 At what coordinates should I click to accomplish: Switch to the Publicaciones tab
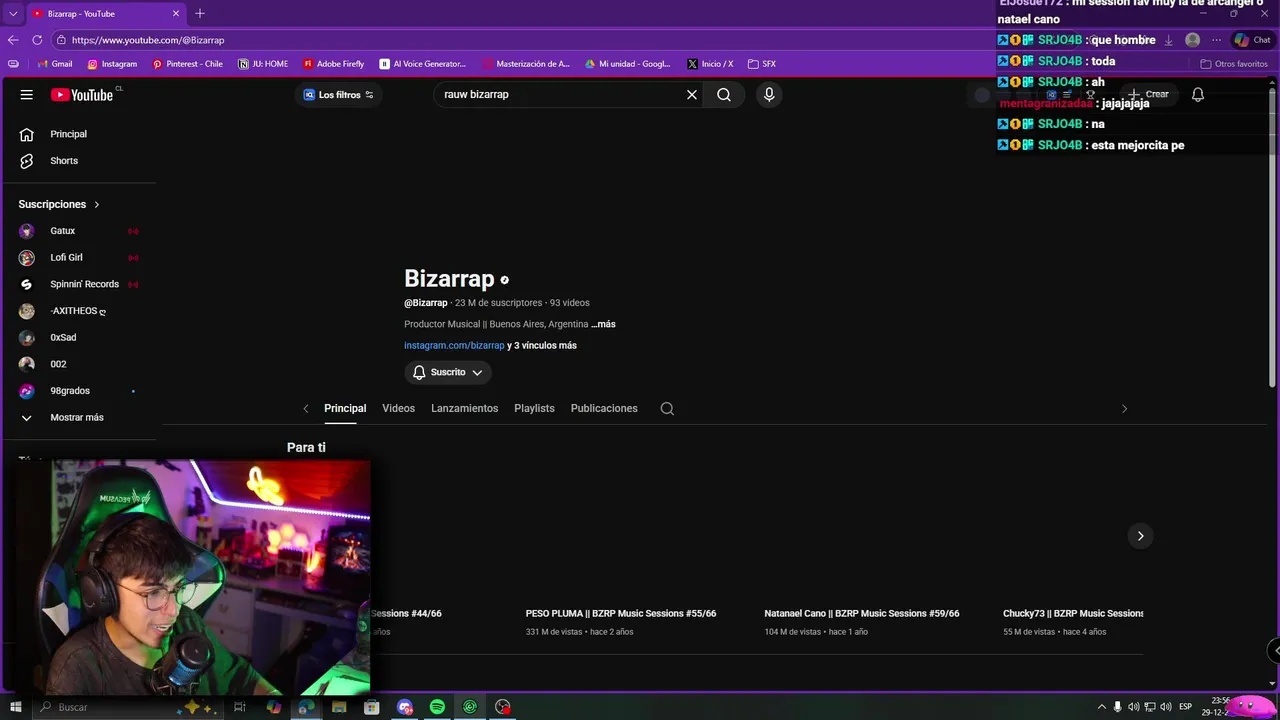tap(604, 408)
